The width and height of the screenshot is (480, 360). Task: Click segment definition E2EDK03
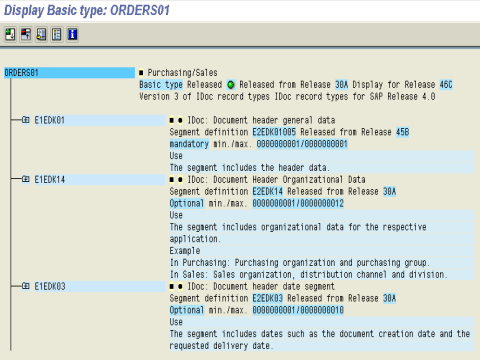(267, 298)
